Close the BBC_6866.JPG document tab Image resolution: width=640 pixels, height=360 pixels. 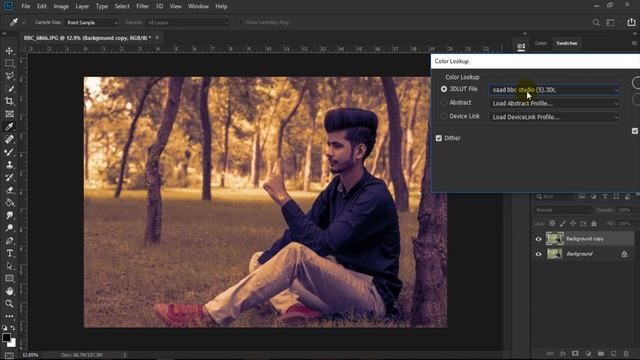(157, 38)
